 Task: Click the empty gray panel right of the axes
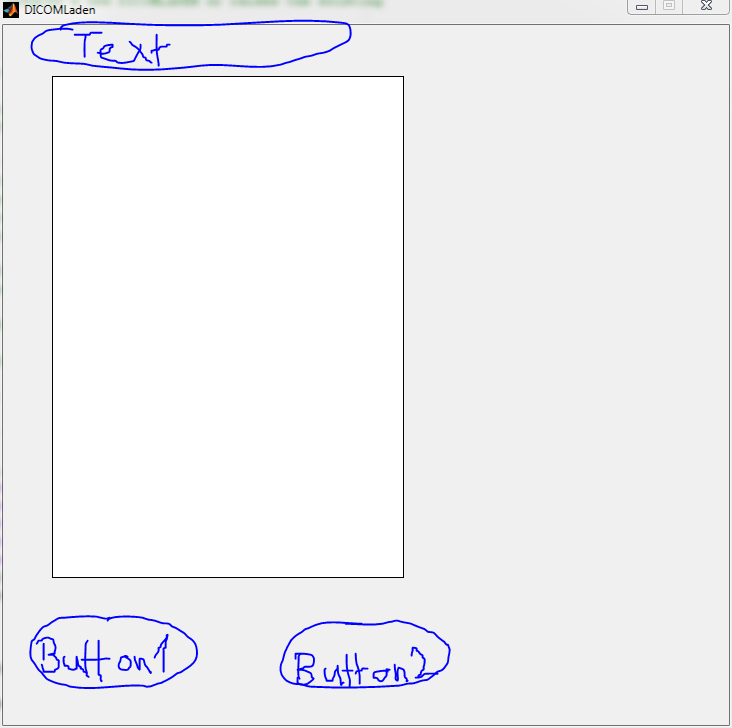coord(566,327)
